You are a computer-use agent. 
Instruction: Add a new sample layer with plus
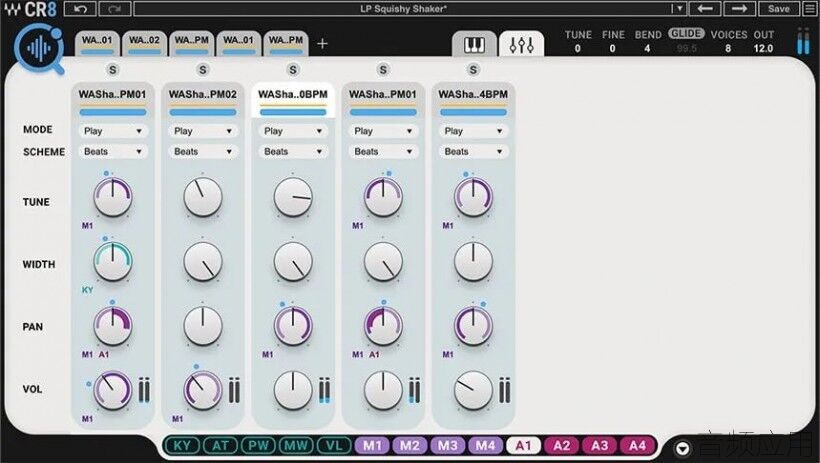(322, 43)
